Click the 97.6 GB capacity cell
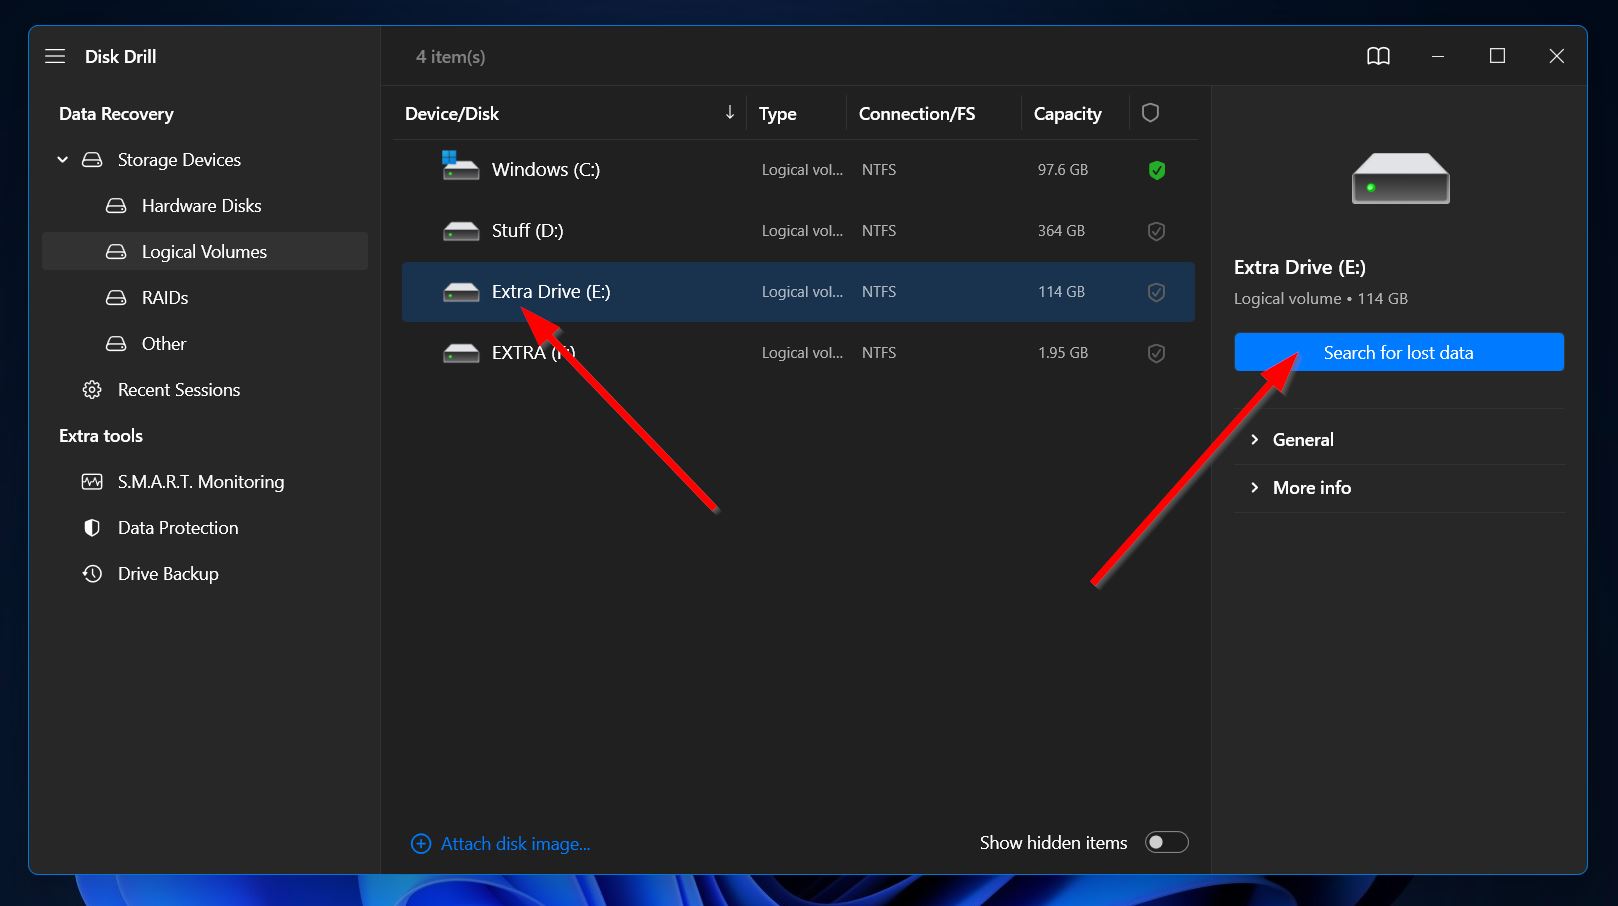This screenshot has height=906, width=1618. point(1062,169)
